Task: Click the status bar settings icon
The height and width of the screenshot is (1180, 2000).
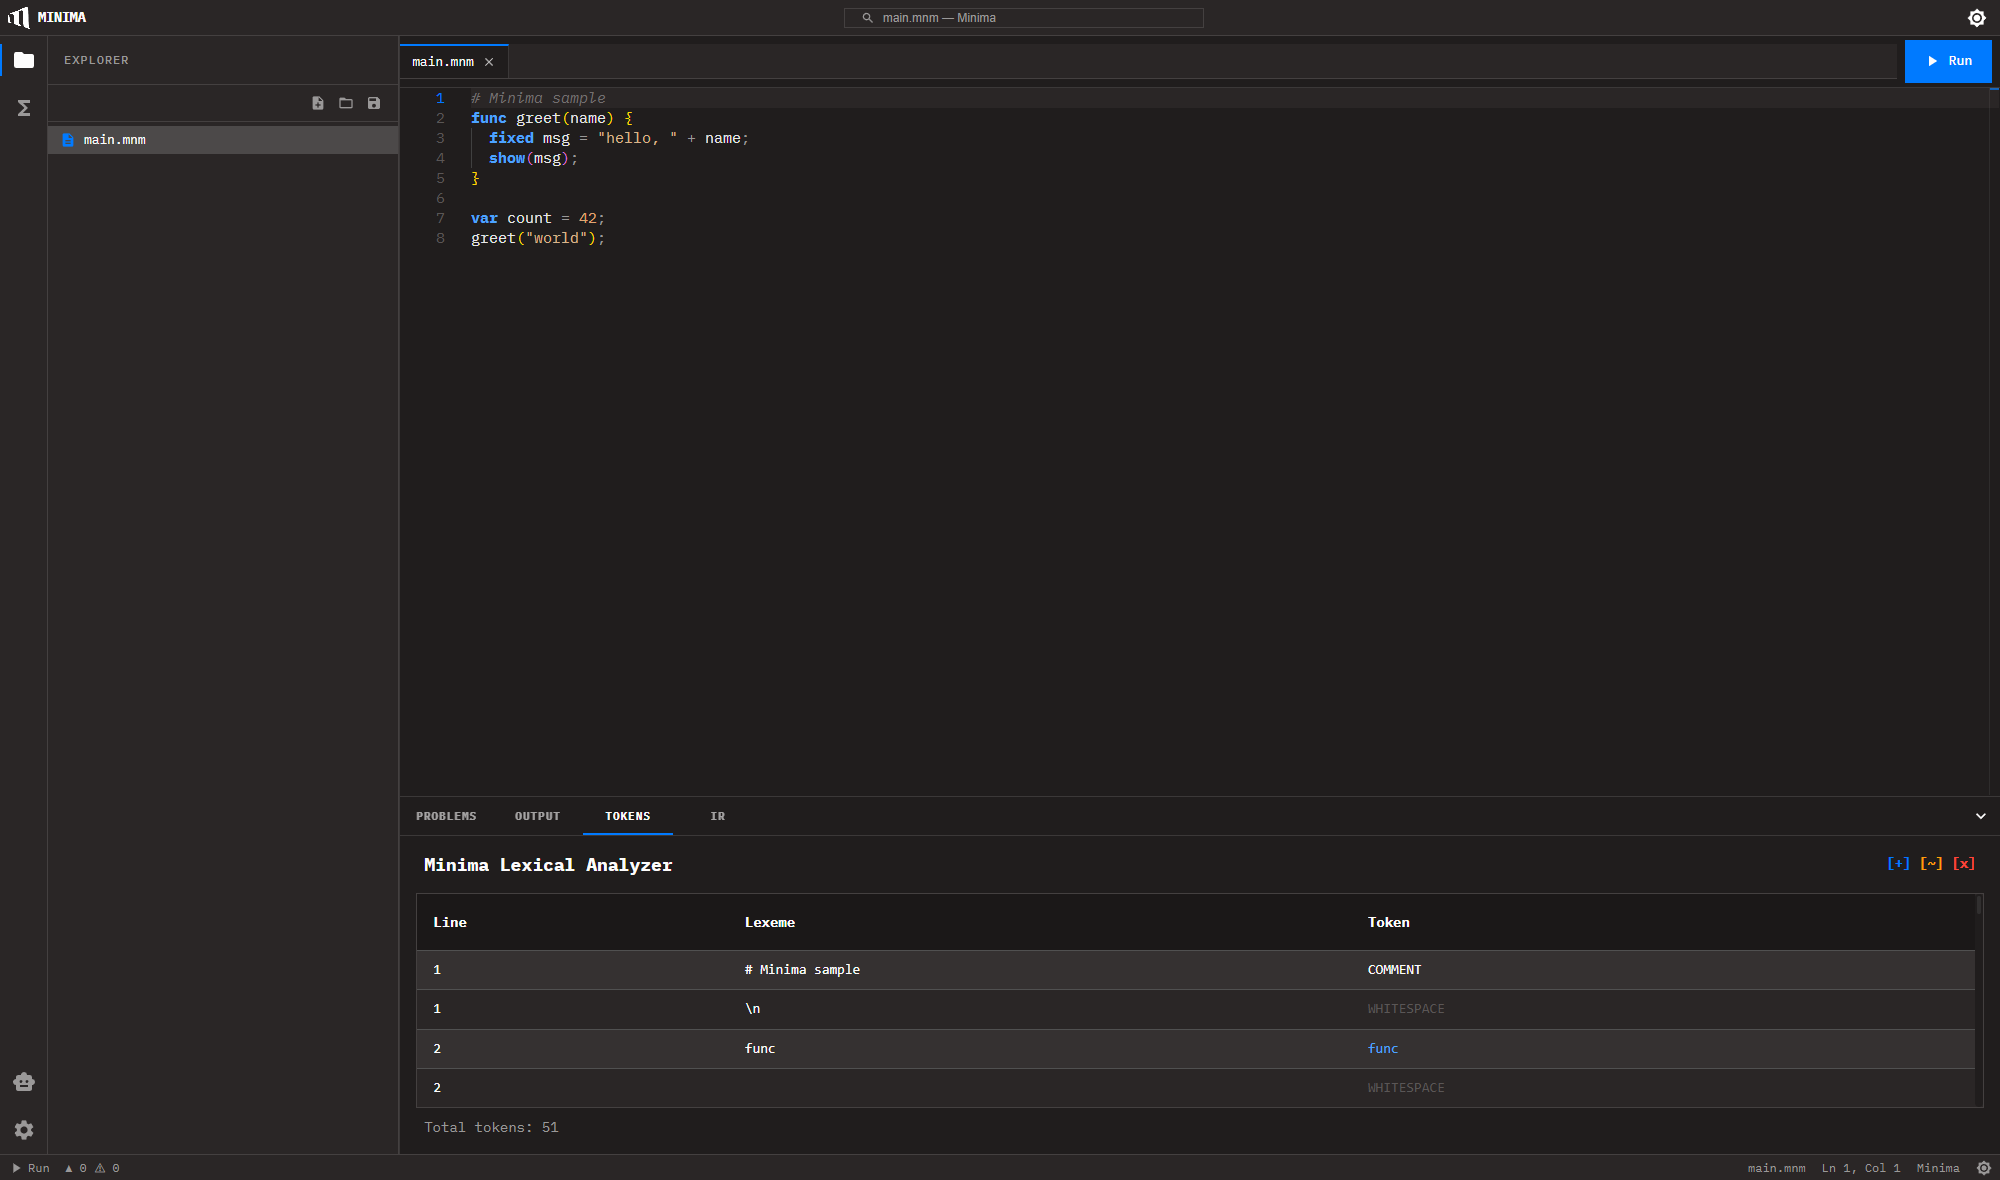Action: (x=1984, y=1168)
